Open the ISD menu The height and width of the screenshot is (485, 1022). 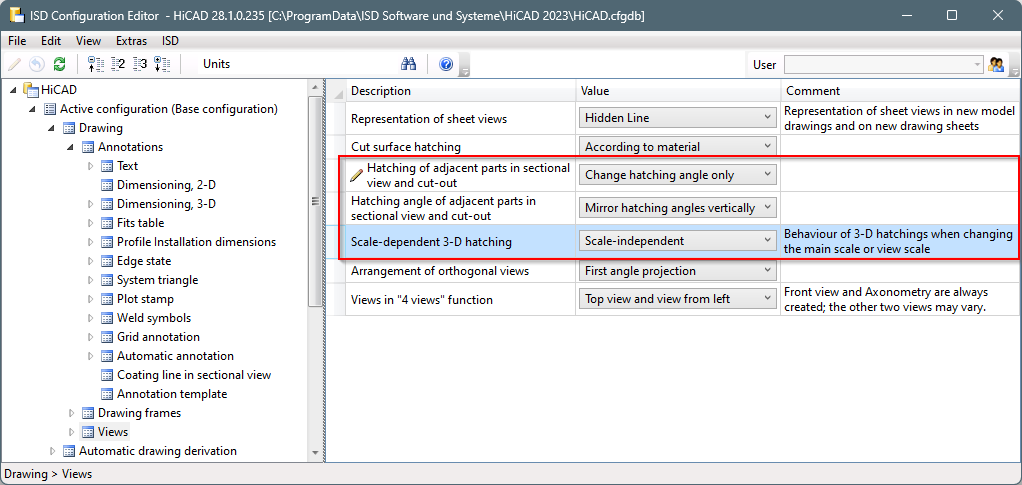pyautogui.click(x=170, y=40)
